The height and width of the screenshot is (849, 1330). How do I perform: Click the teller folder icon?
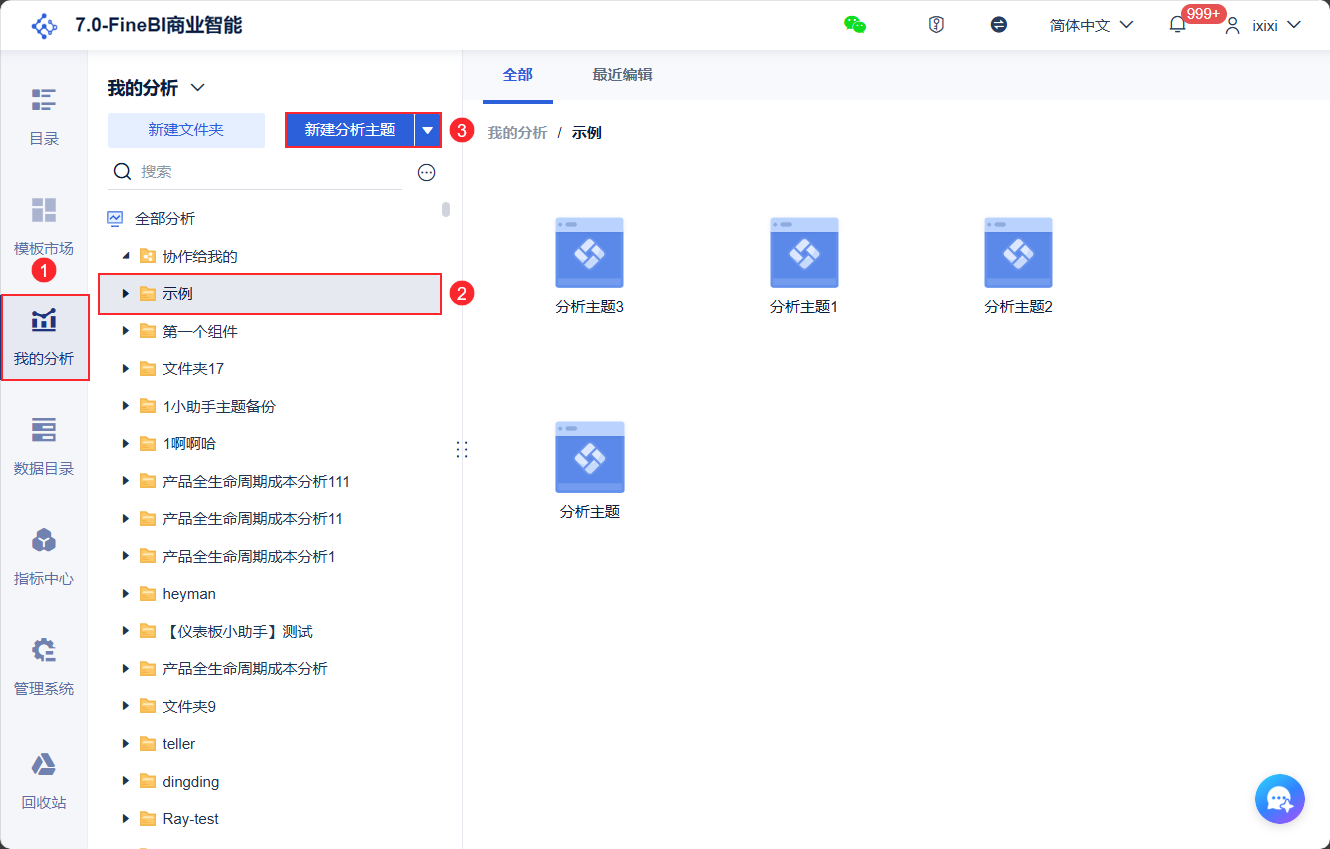coord(148,744)
